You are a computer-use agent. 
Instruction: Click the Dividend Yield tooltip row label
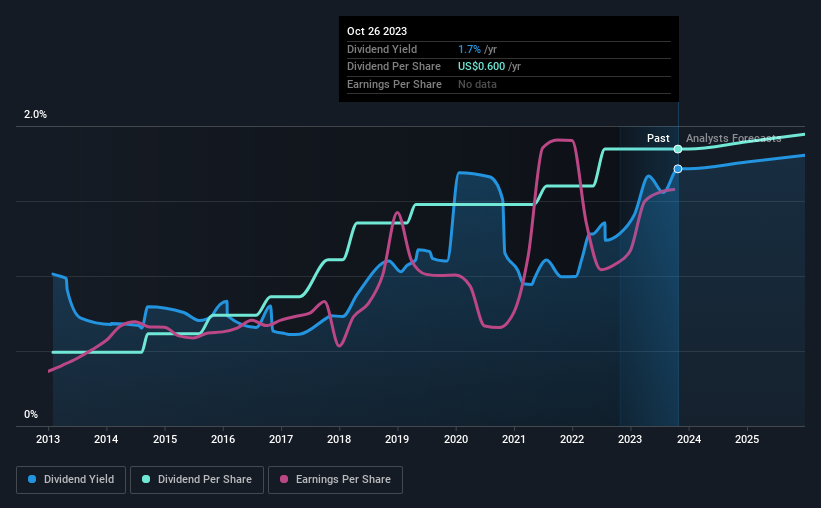382,49
